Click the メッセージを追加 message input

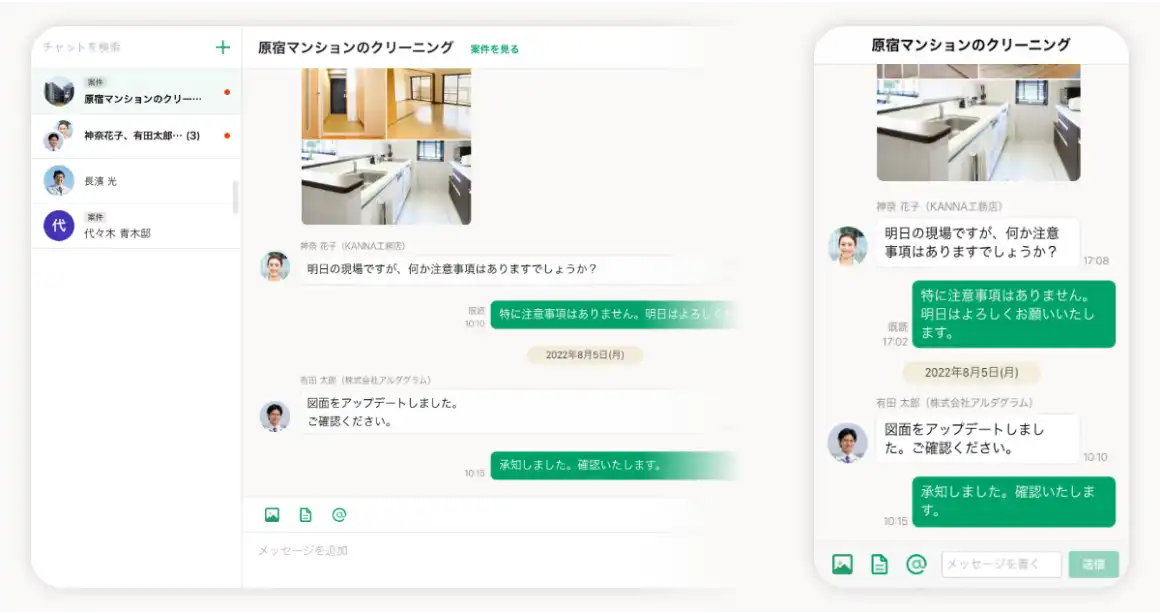pyautogui.click(x=400, y=549)
